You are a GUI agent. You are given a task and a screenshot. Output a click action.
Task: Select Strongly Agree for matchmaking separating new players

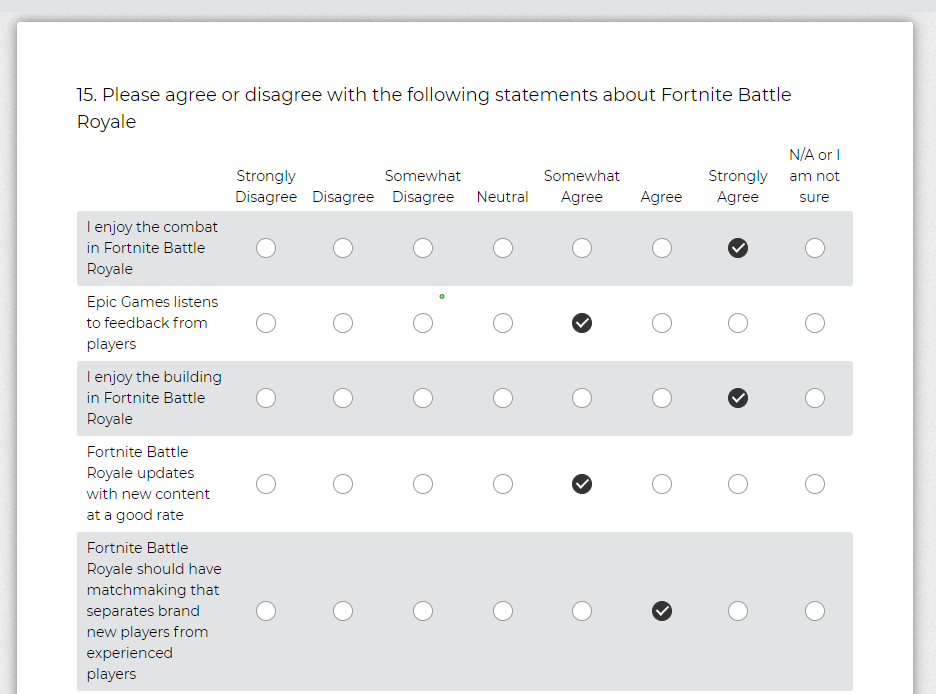pos(738,611)
